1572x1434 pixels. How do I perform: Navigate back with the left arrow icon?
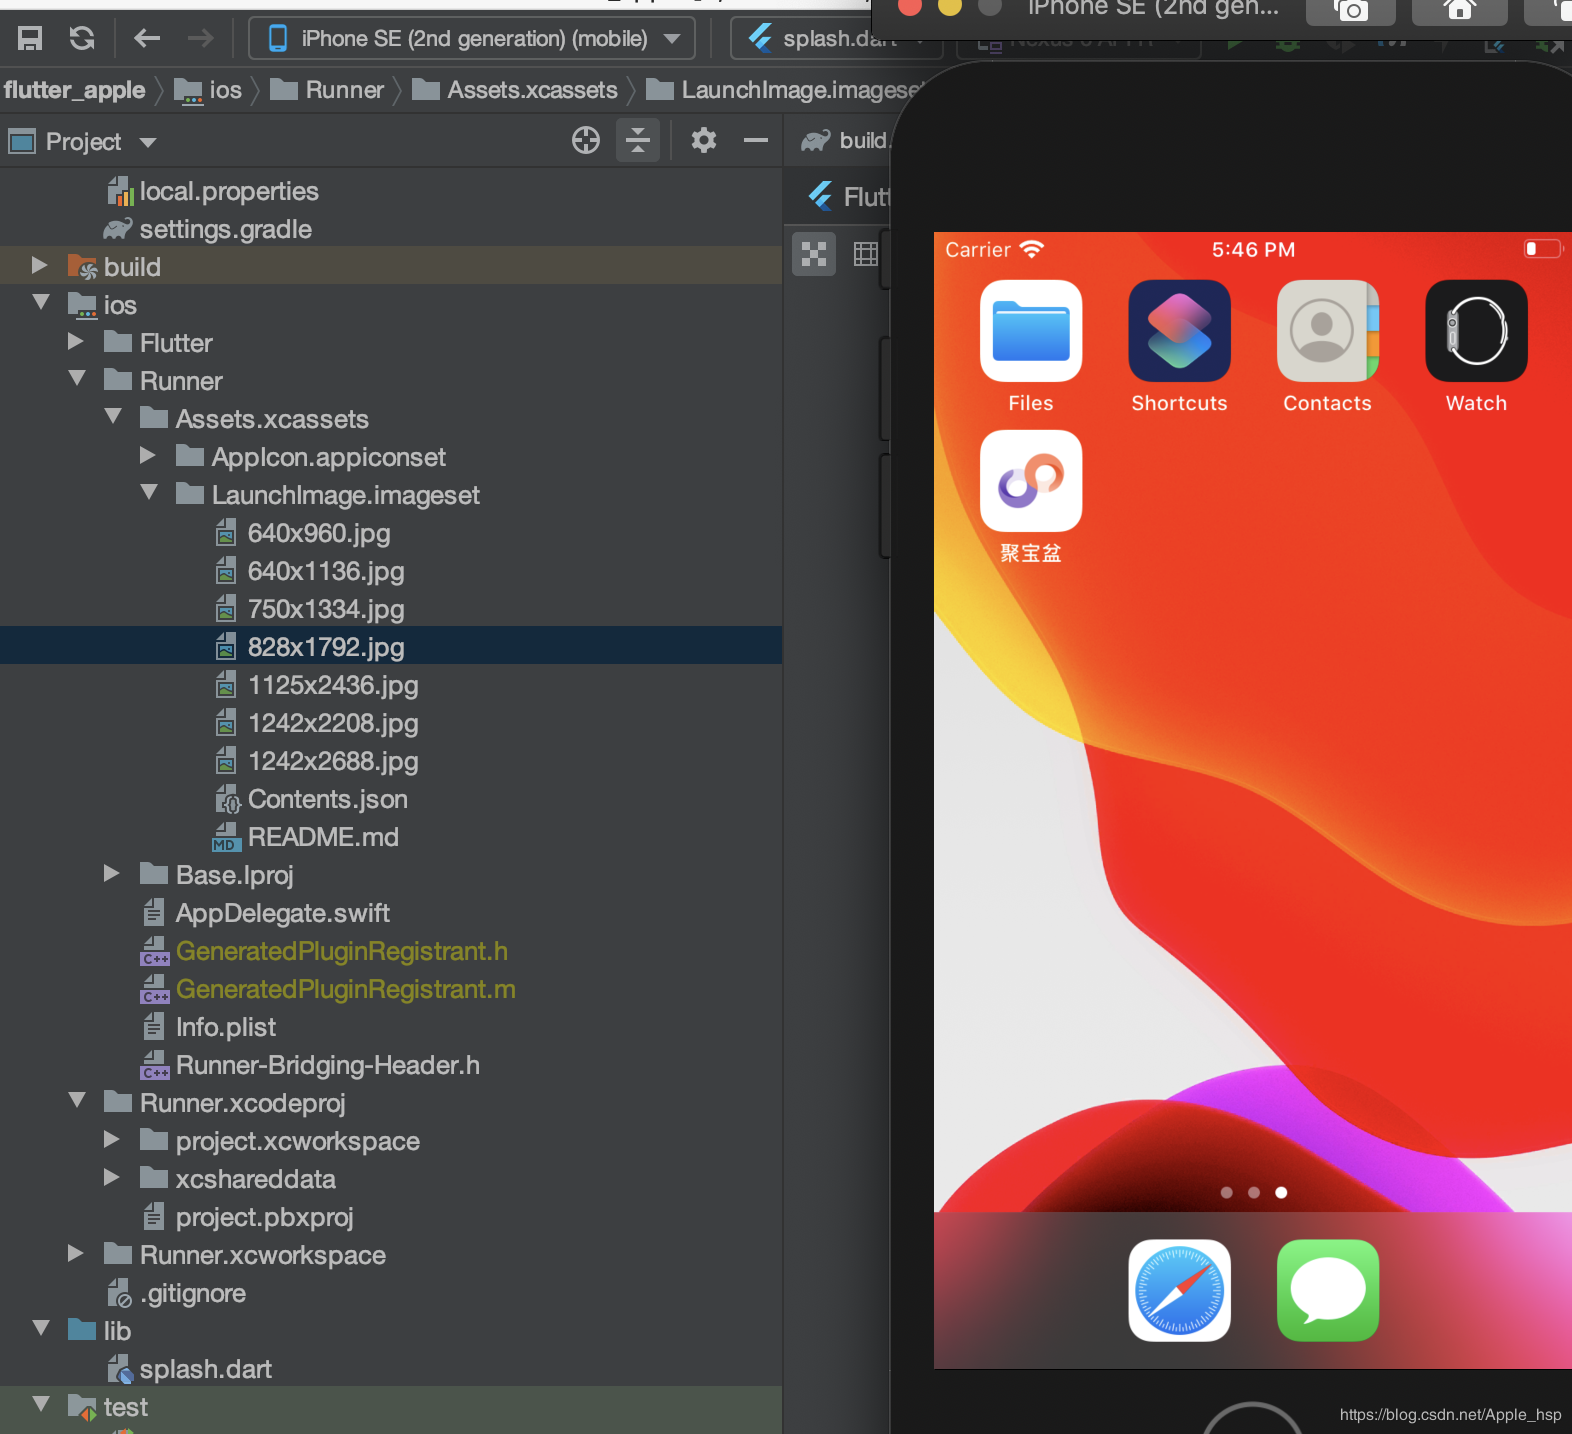tap(147, 39)
